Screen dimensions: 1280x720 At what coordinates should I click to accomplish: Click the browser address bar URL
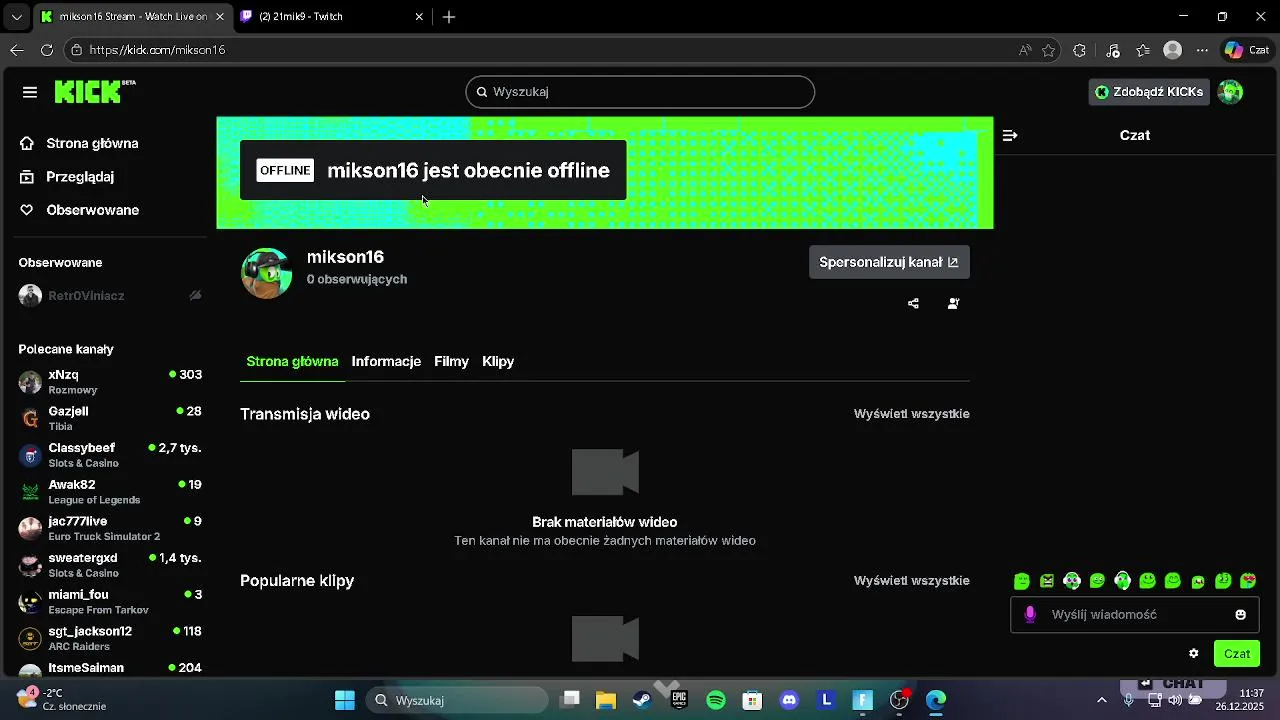pos(157,50)
